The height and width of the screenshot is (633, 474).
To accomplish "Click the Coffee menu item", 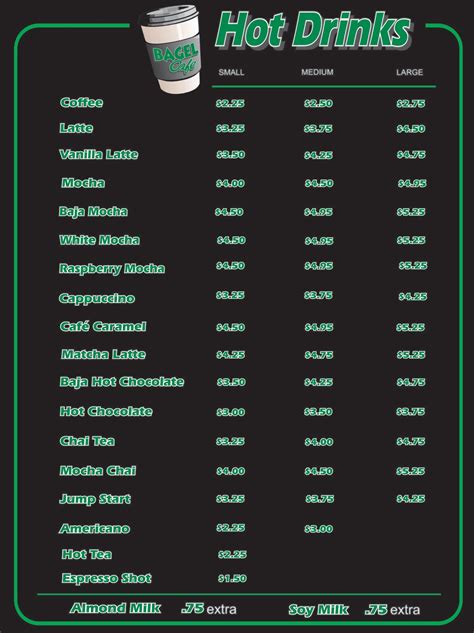I will 82,103.
